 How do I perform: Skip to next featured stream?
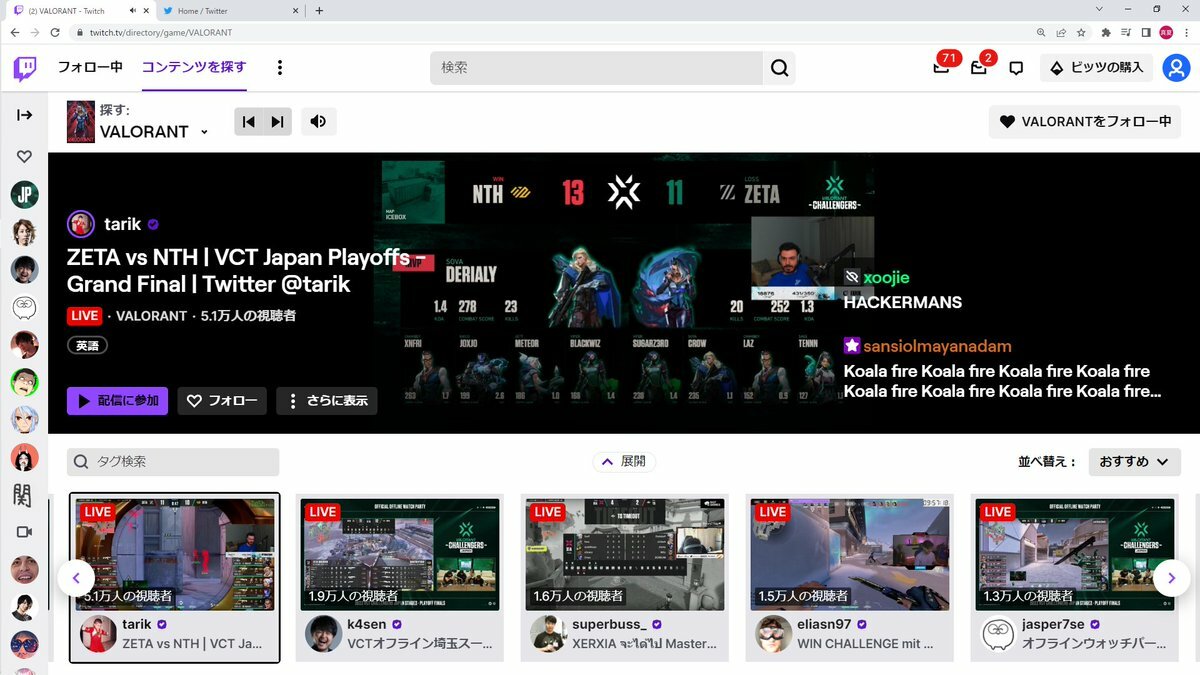278,122
